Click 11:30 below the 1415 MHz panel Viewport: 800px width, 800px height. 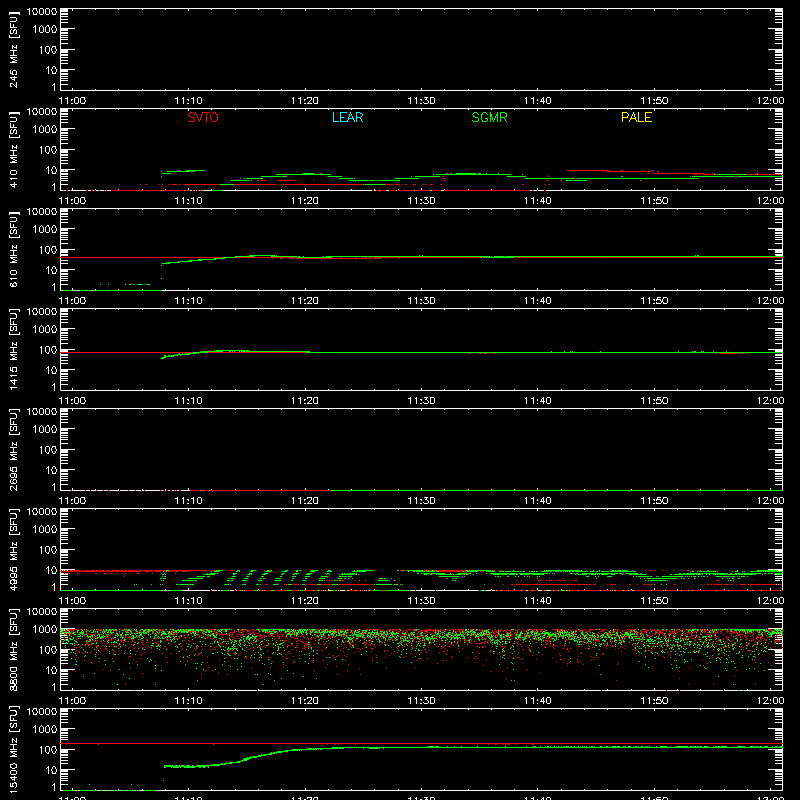tap(421, 401)
